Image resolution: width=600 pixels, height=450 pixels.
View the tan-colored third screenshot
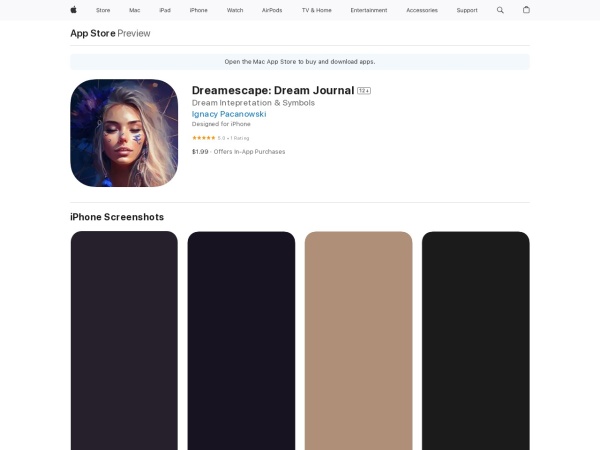click(x=358, y=340)
